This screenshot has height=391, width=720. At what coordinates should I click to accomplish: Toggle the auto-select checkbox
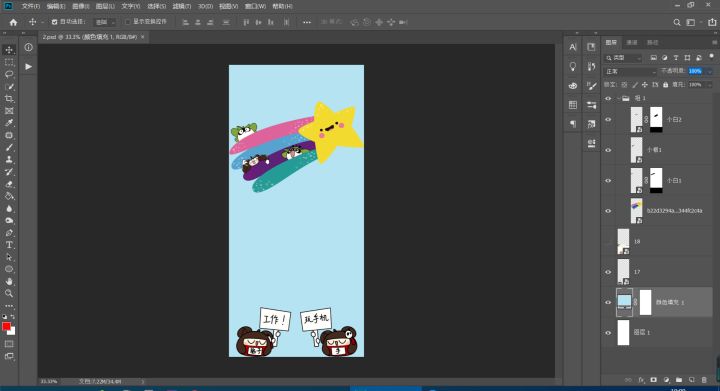pyautogui.click(x=54, y=22)
